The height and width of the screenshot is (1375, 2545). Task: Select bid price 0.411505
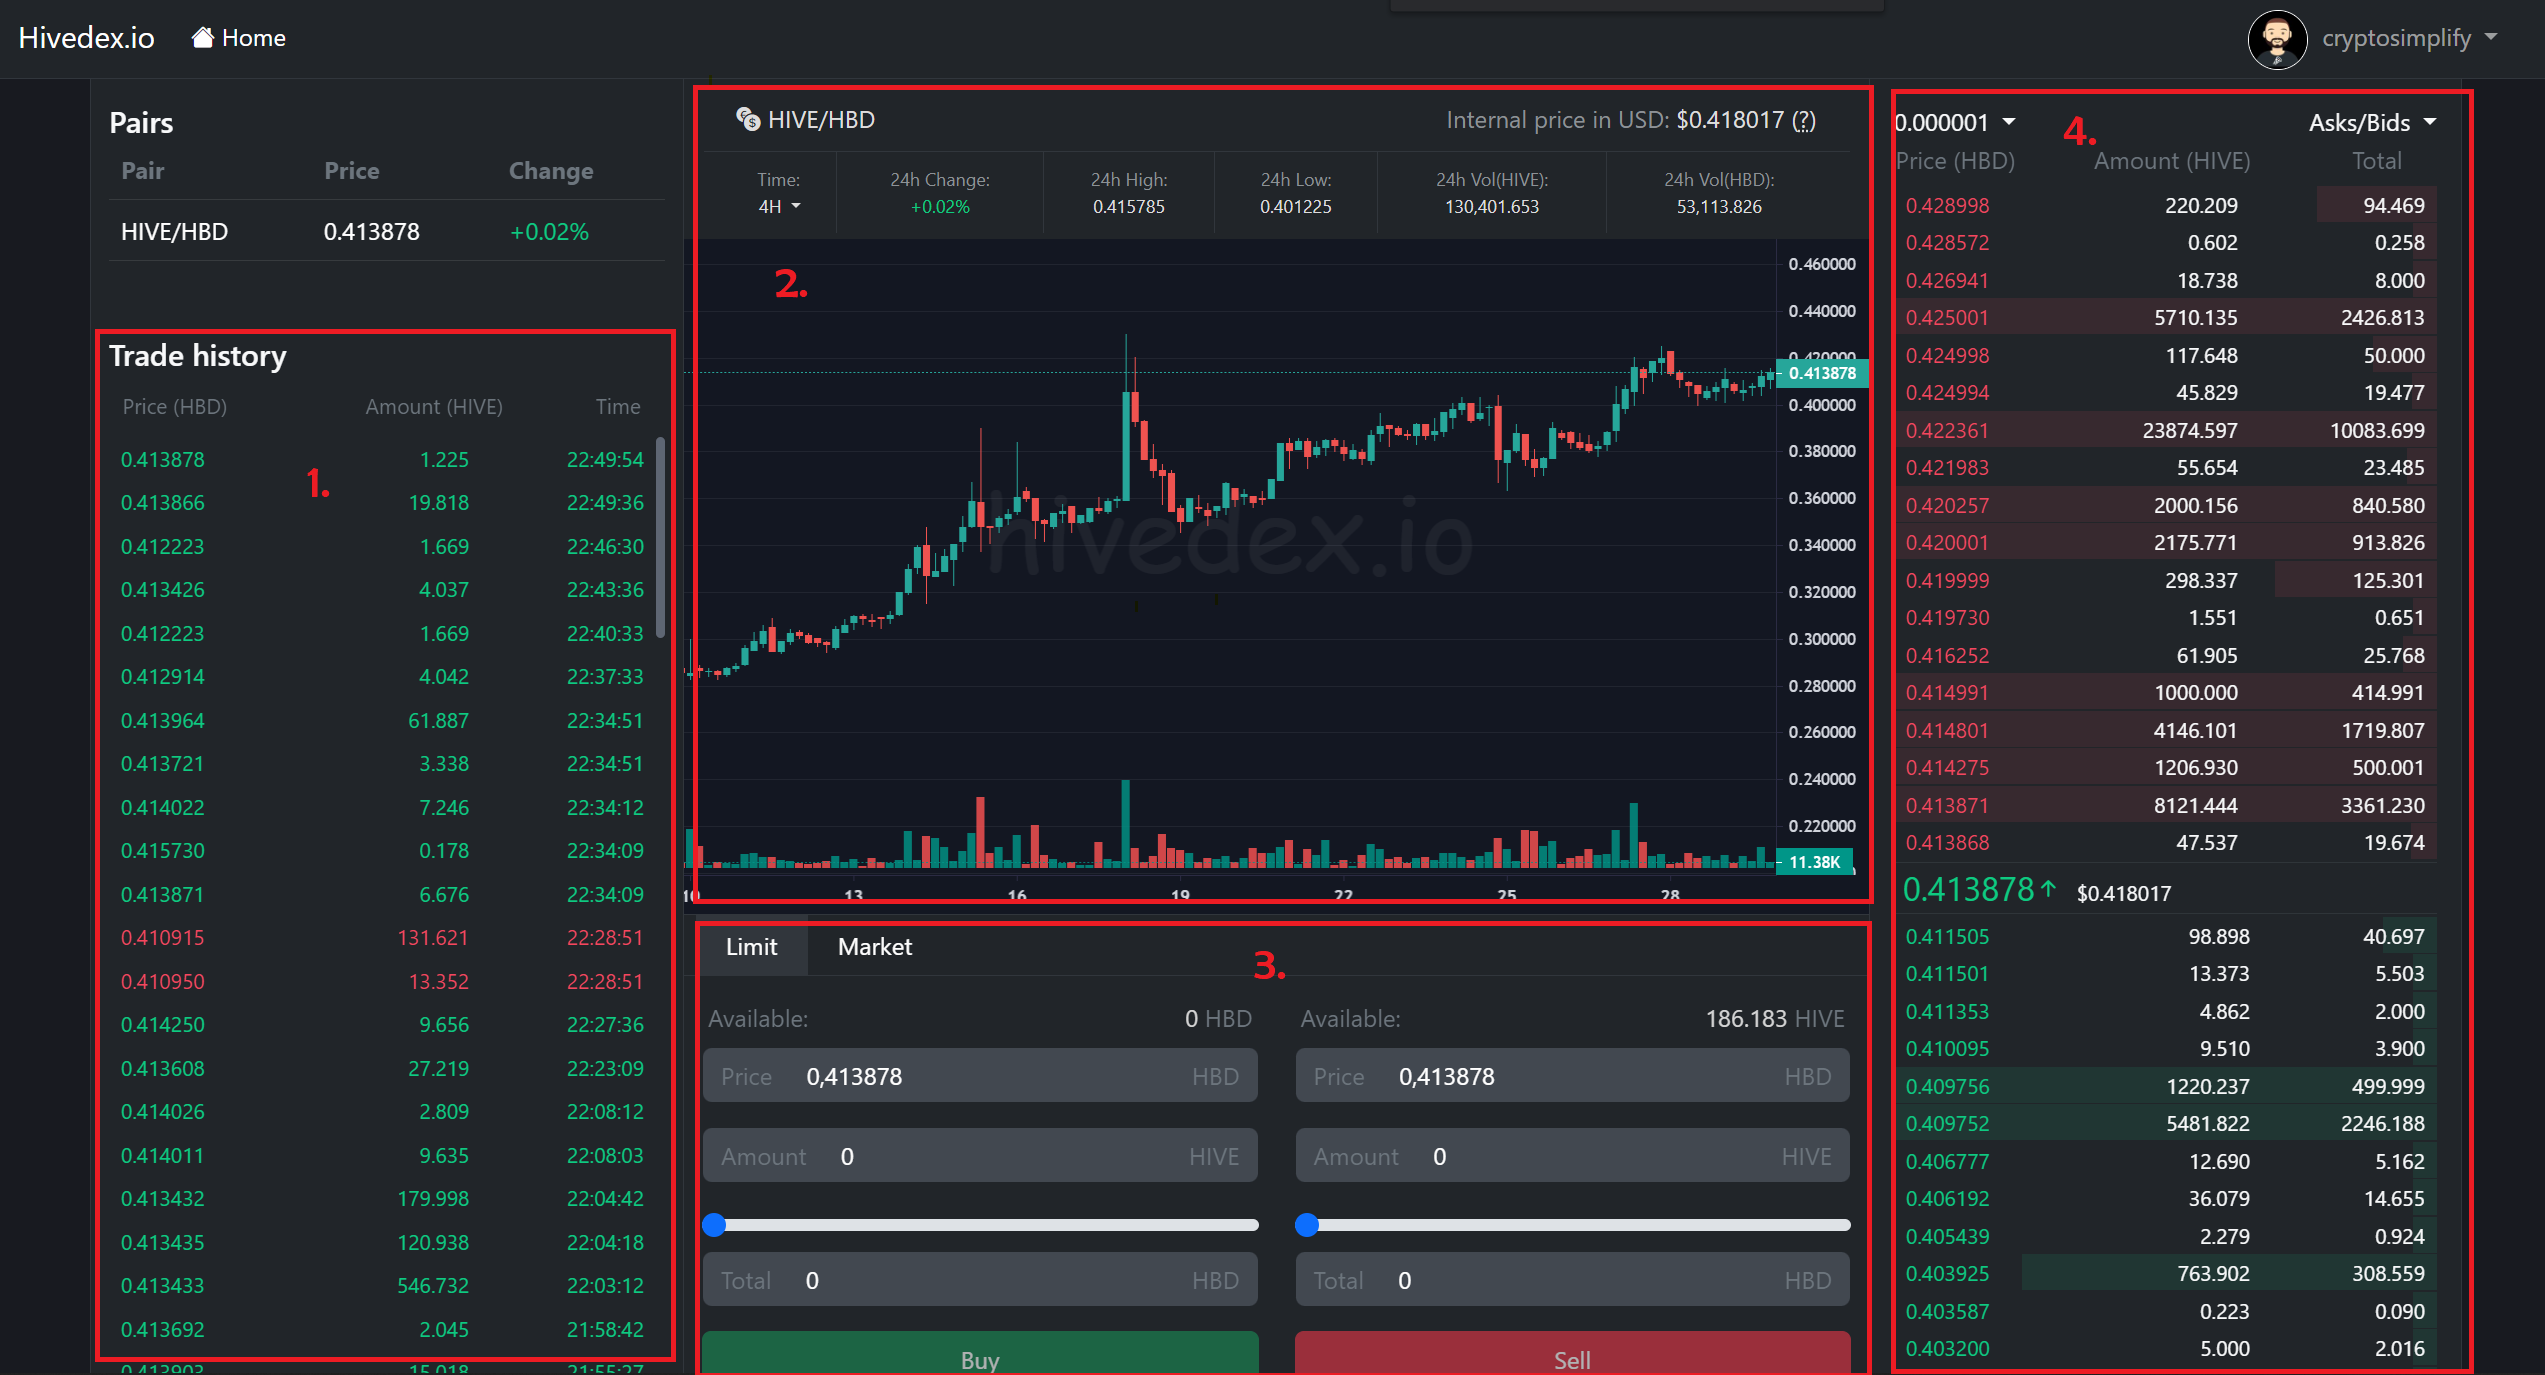(1947, 937)
